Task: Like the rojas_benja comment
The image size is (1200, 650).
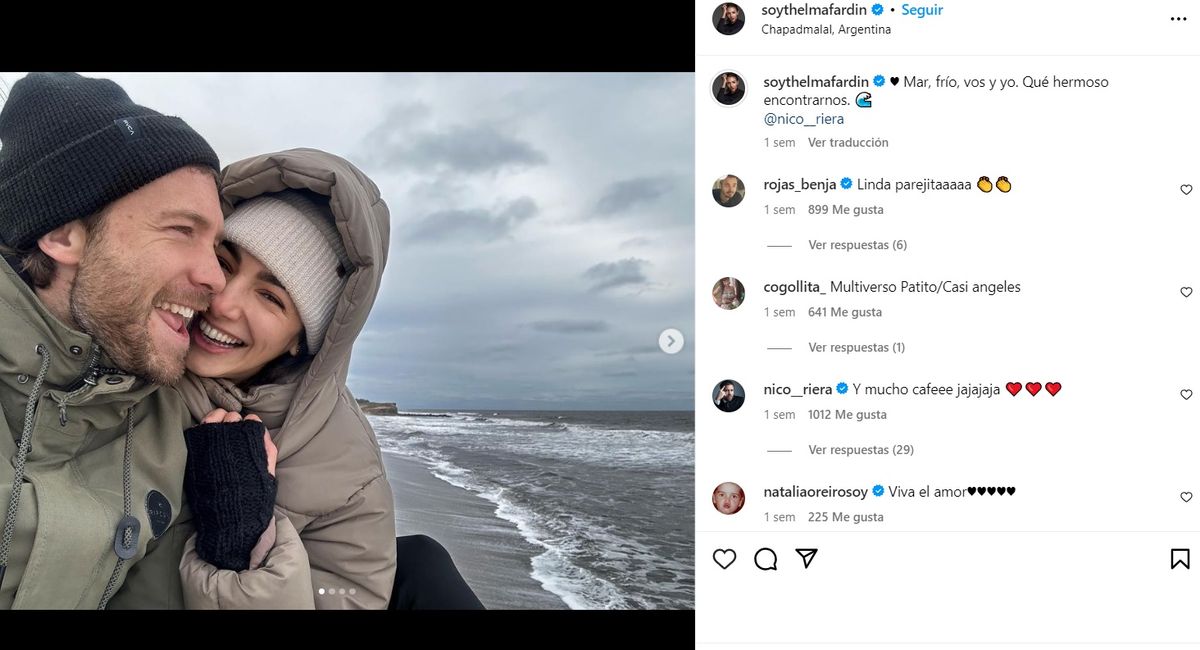Action: coord(1186,190)
